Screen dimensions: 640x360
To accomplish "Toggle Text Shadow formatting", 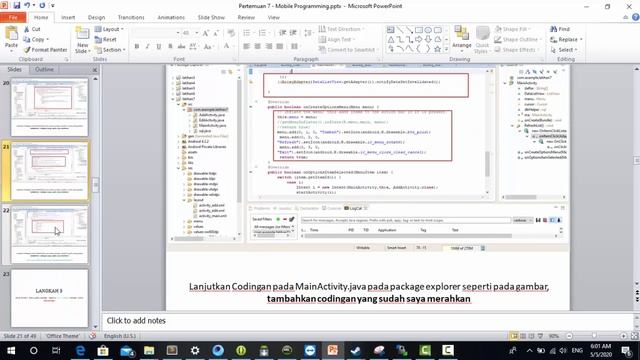I will [170, 47].
